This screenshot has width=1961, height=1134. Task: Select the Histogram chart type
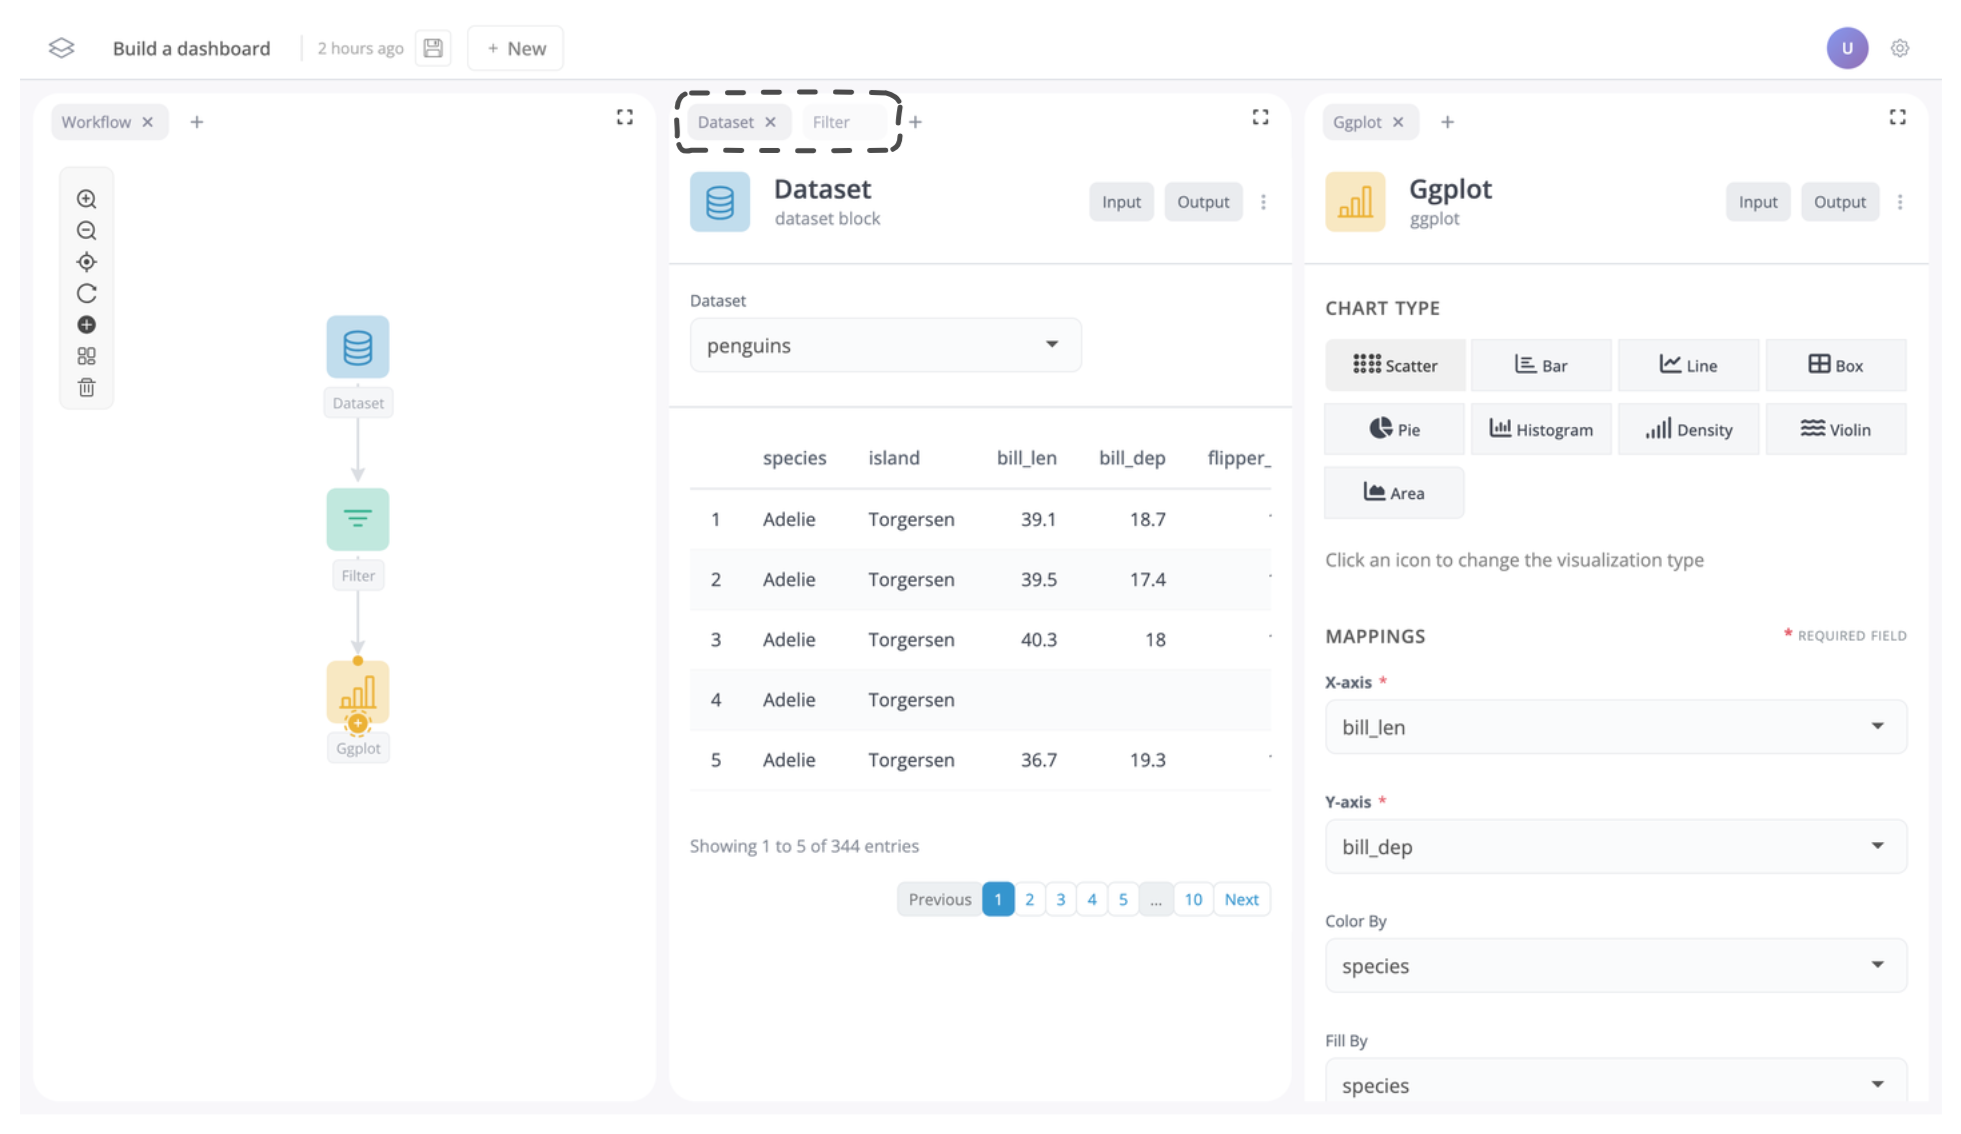click(1541, 430)
